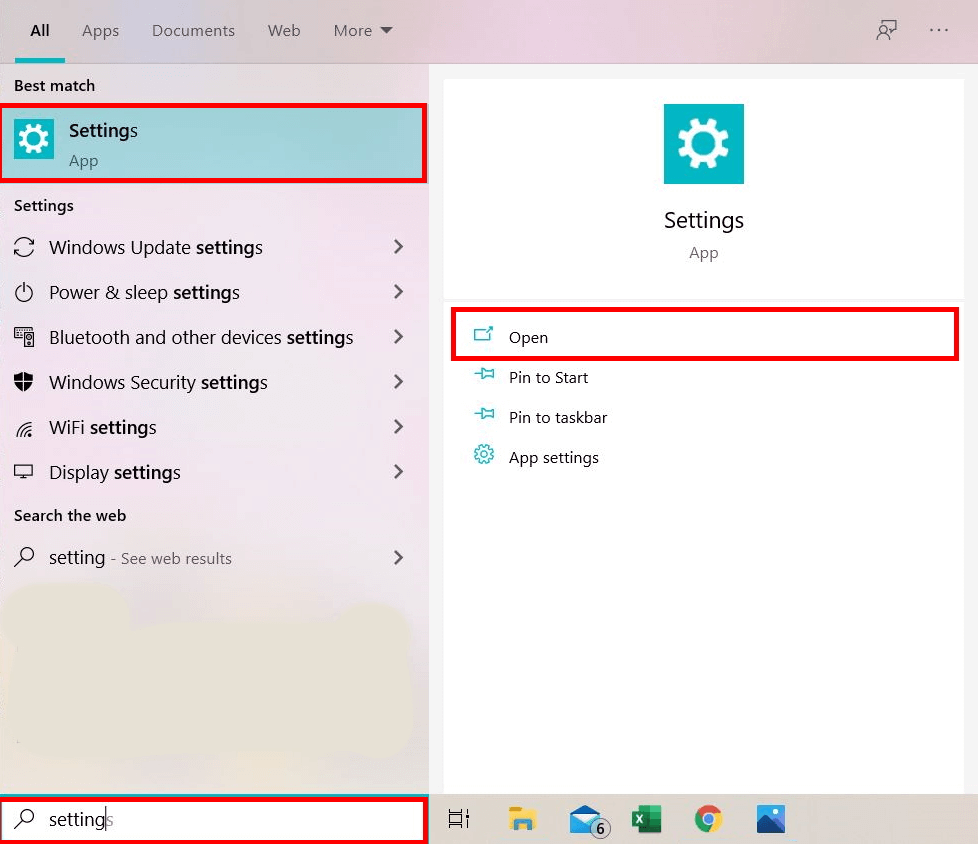The image size is (978, 844).
Task: Open Windows Security settings result
Action: pyautogui.click(x=213, y=382)
